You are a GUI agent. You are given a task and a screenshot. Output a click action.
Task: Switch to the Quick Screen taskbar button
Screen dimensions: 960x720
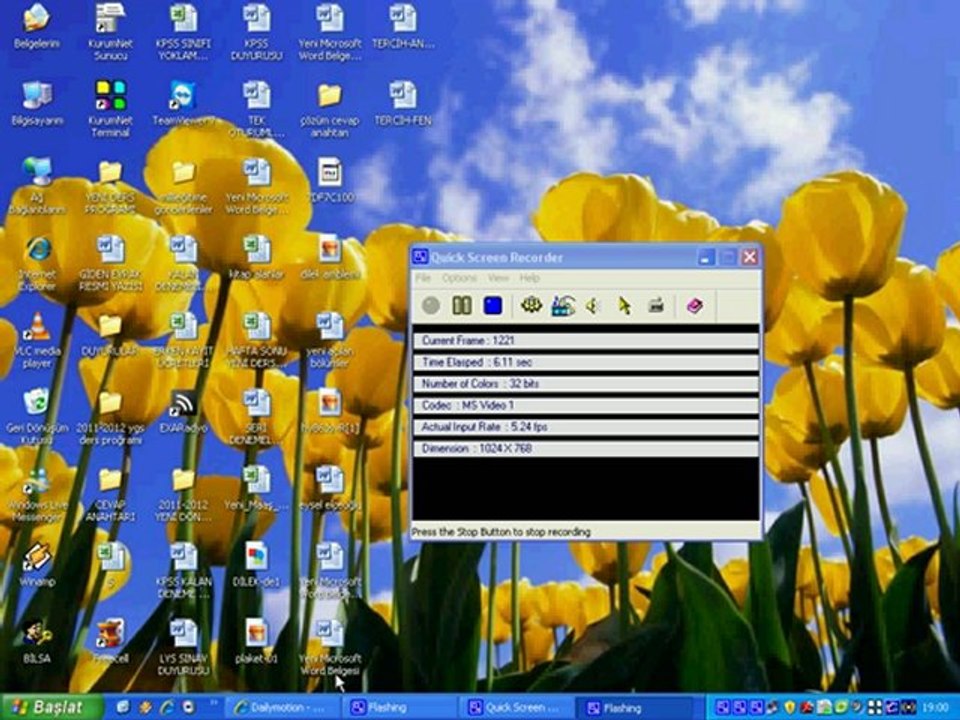coord(516,708)
